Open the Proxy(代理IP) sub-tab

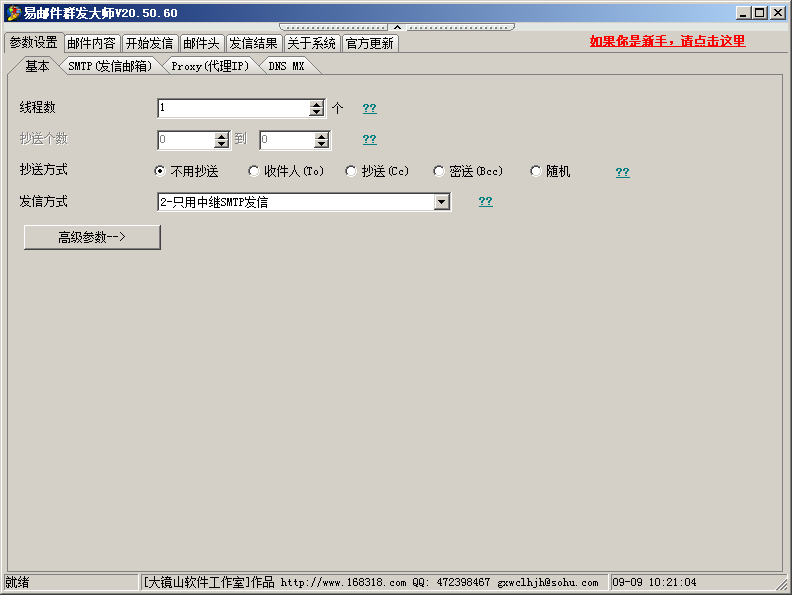click(210, 66)
